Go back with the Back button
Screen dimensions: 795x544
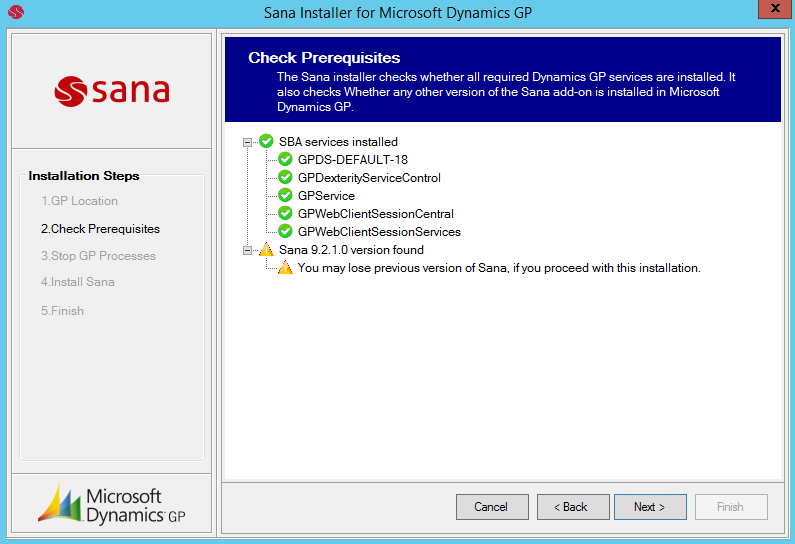pos(573,507)
